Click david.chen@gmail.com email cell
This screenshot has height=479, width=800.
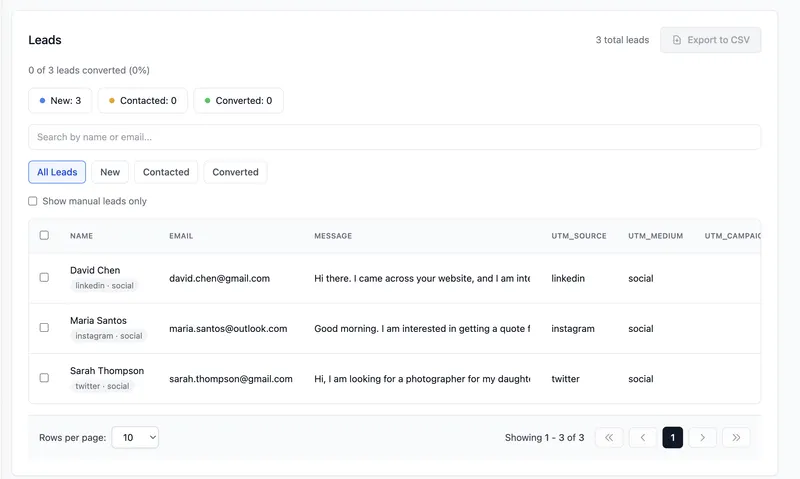(x=219, y=279)
